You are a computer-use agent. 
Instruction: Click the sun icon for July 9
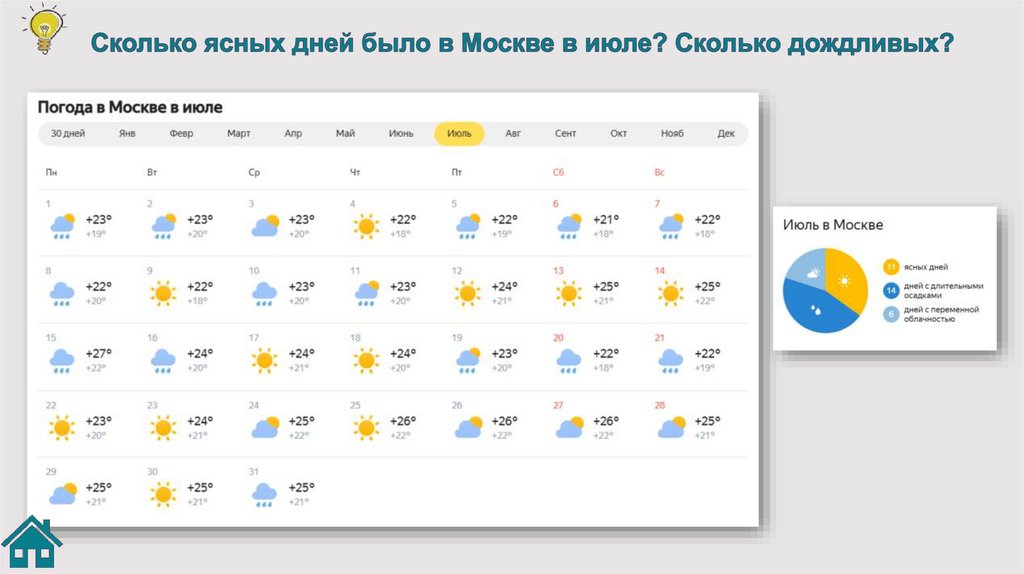click(163, 294)
